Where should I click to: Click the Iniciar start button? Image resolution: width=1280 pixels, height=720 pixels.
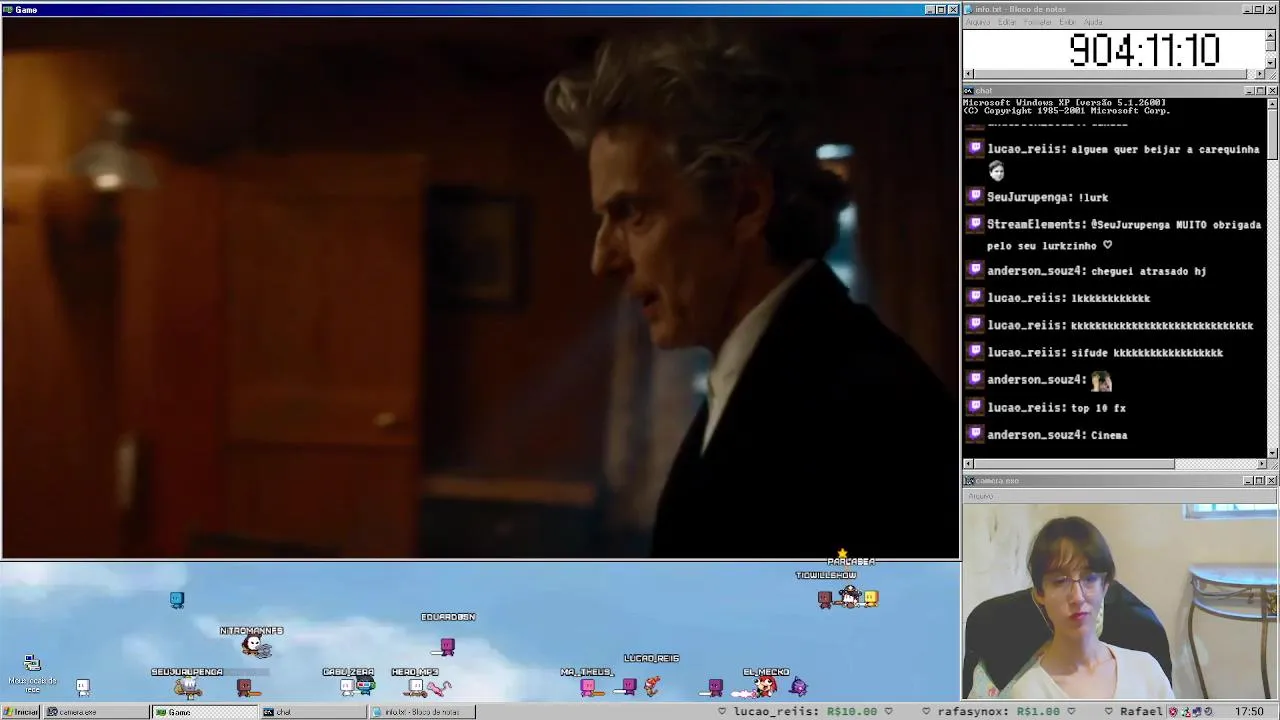(x=20, y=712)
